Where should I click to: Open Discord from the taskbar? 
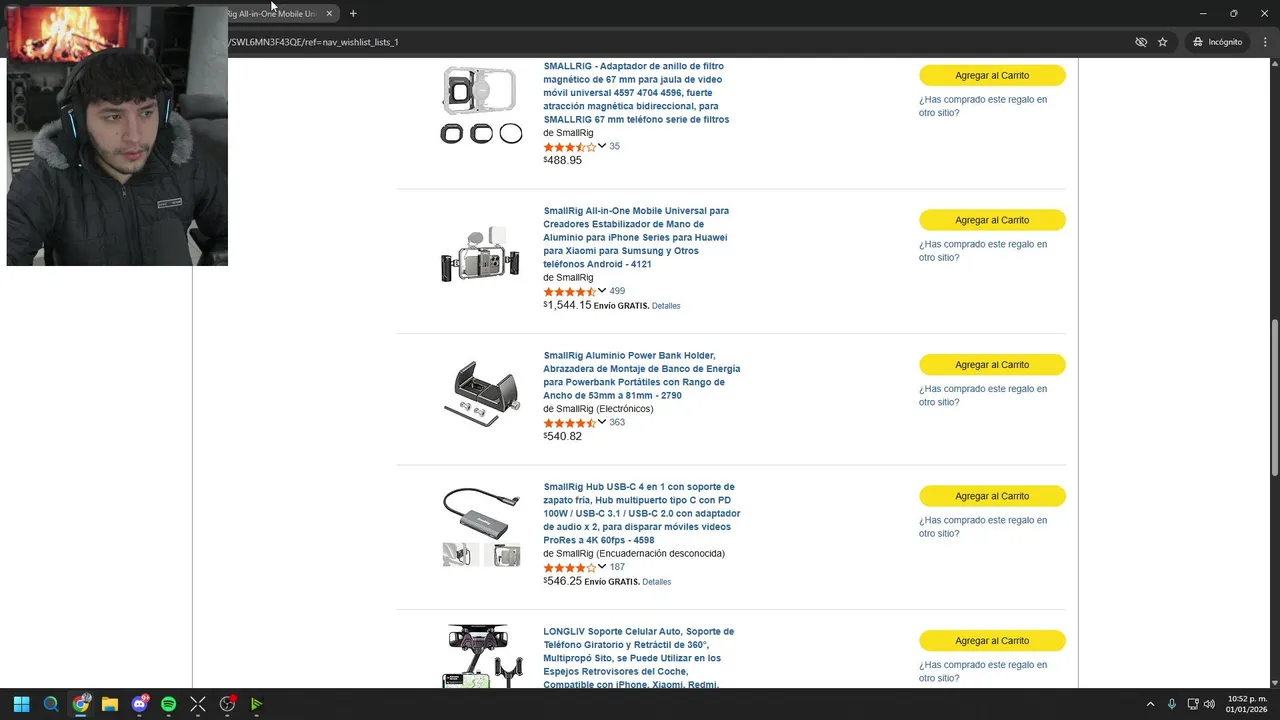coord(139,704)
